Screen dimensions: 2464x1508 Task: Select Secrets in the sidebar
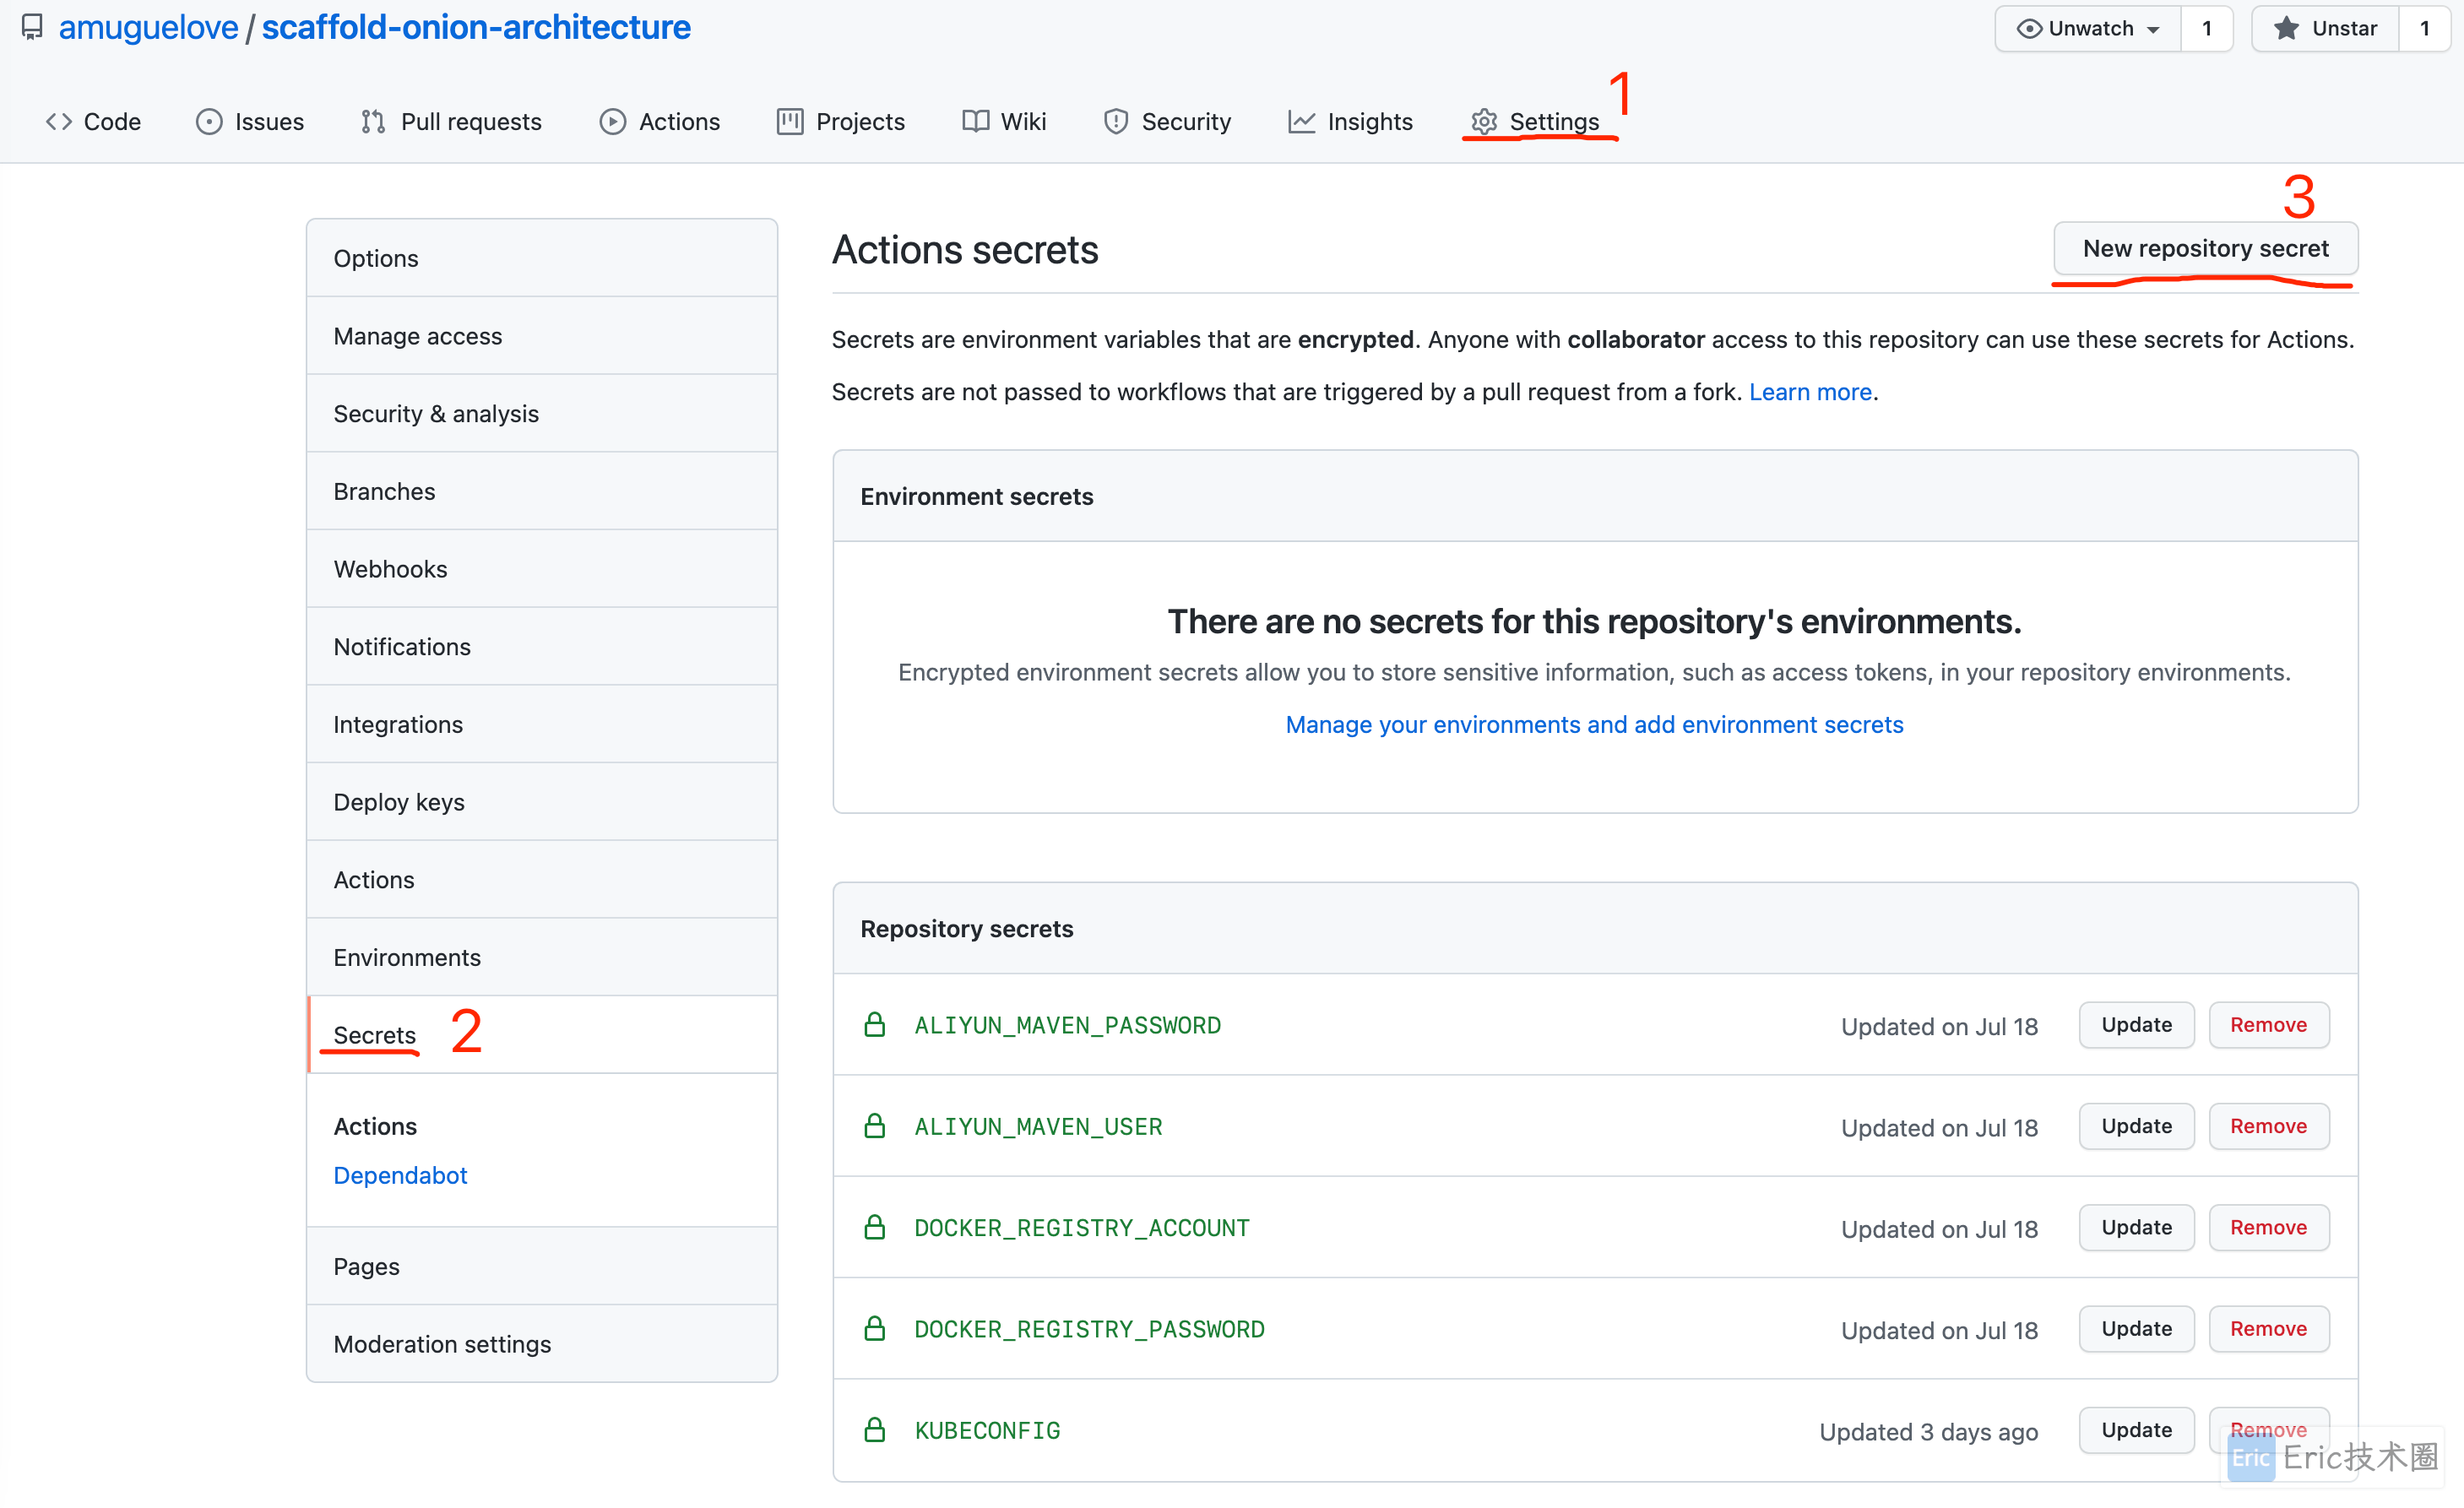point(542,1035)
